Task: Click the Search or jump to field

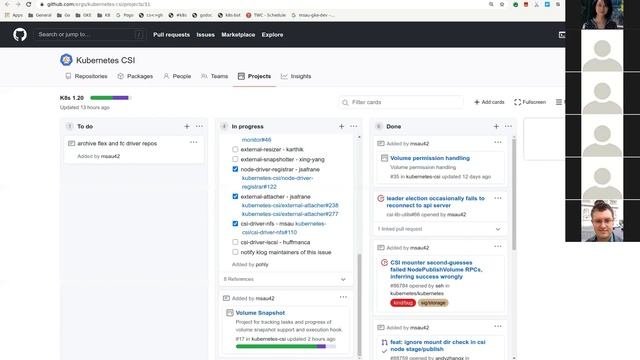Action: (89, 35)
